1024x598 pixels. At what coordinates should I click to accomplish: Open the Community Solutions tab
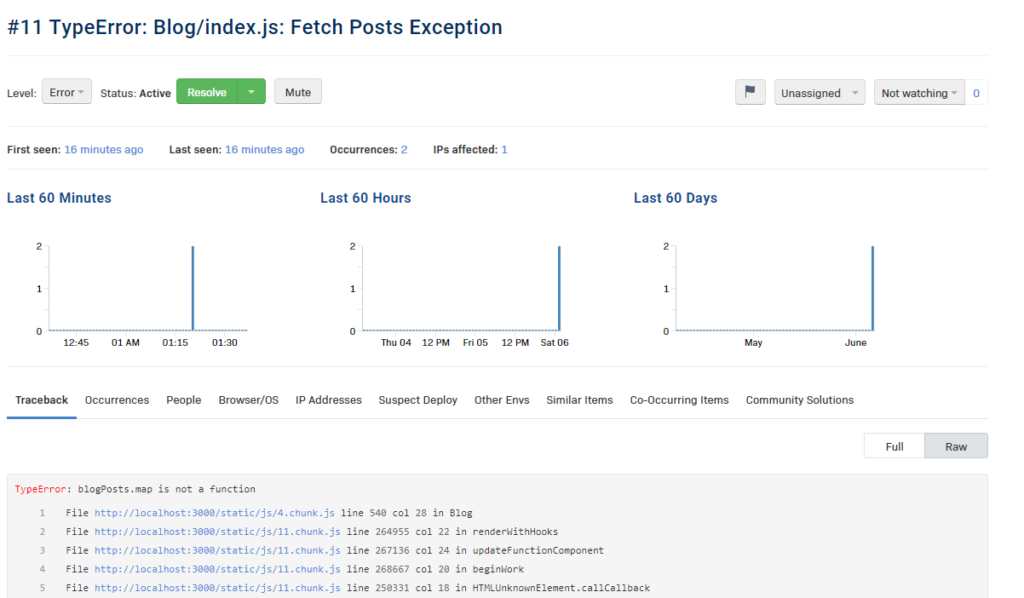pyautogui.click(x=799, y=399)
